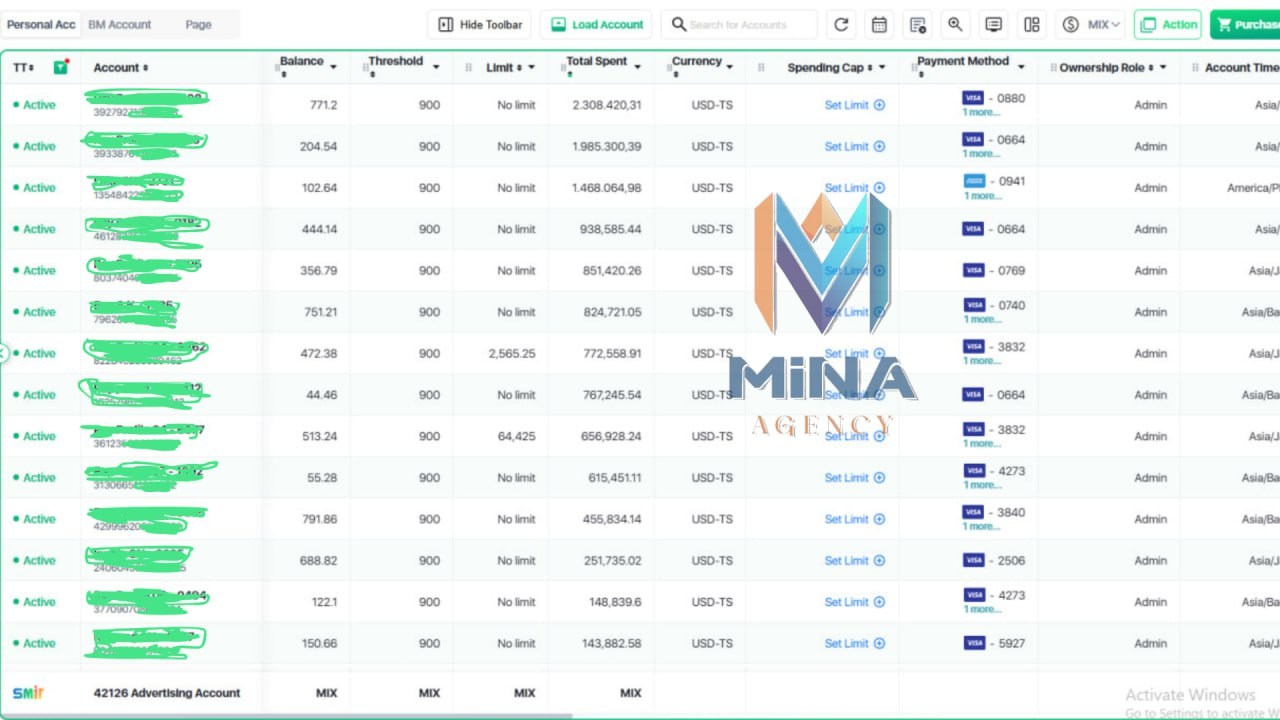Open the calendar date picker icon
1280x720 pixels.
(x=880, y=25)
